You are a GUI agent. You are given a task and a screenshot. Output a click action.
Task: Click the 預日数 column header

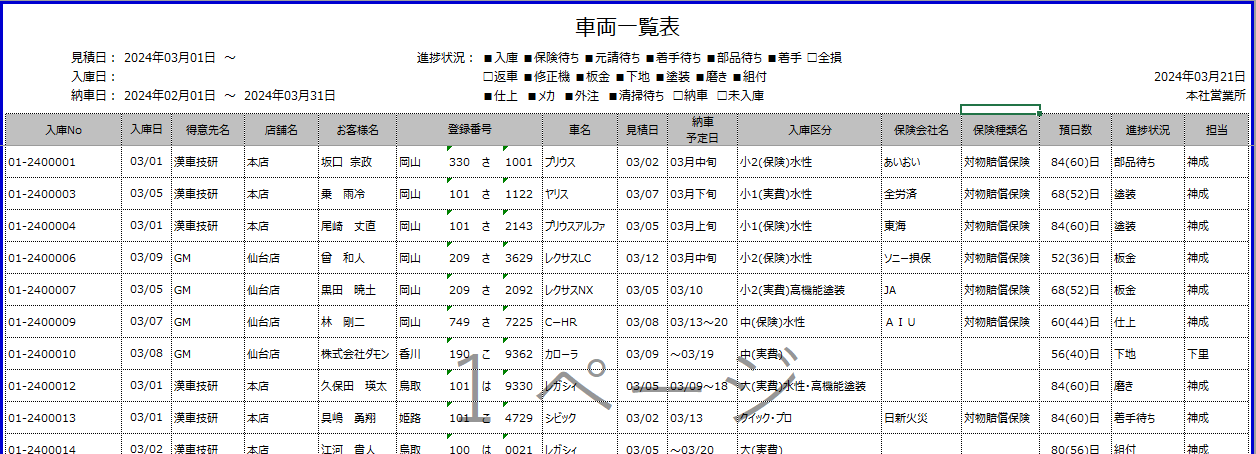1075,130
